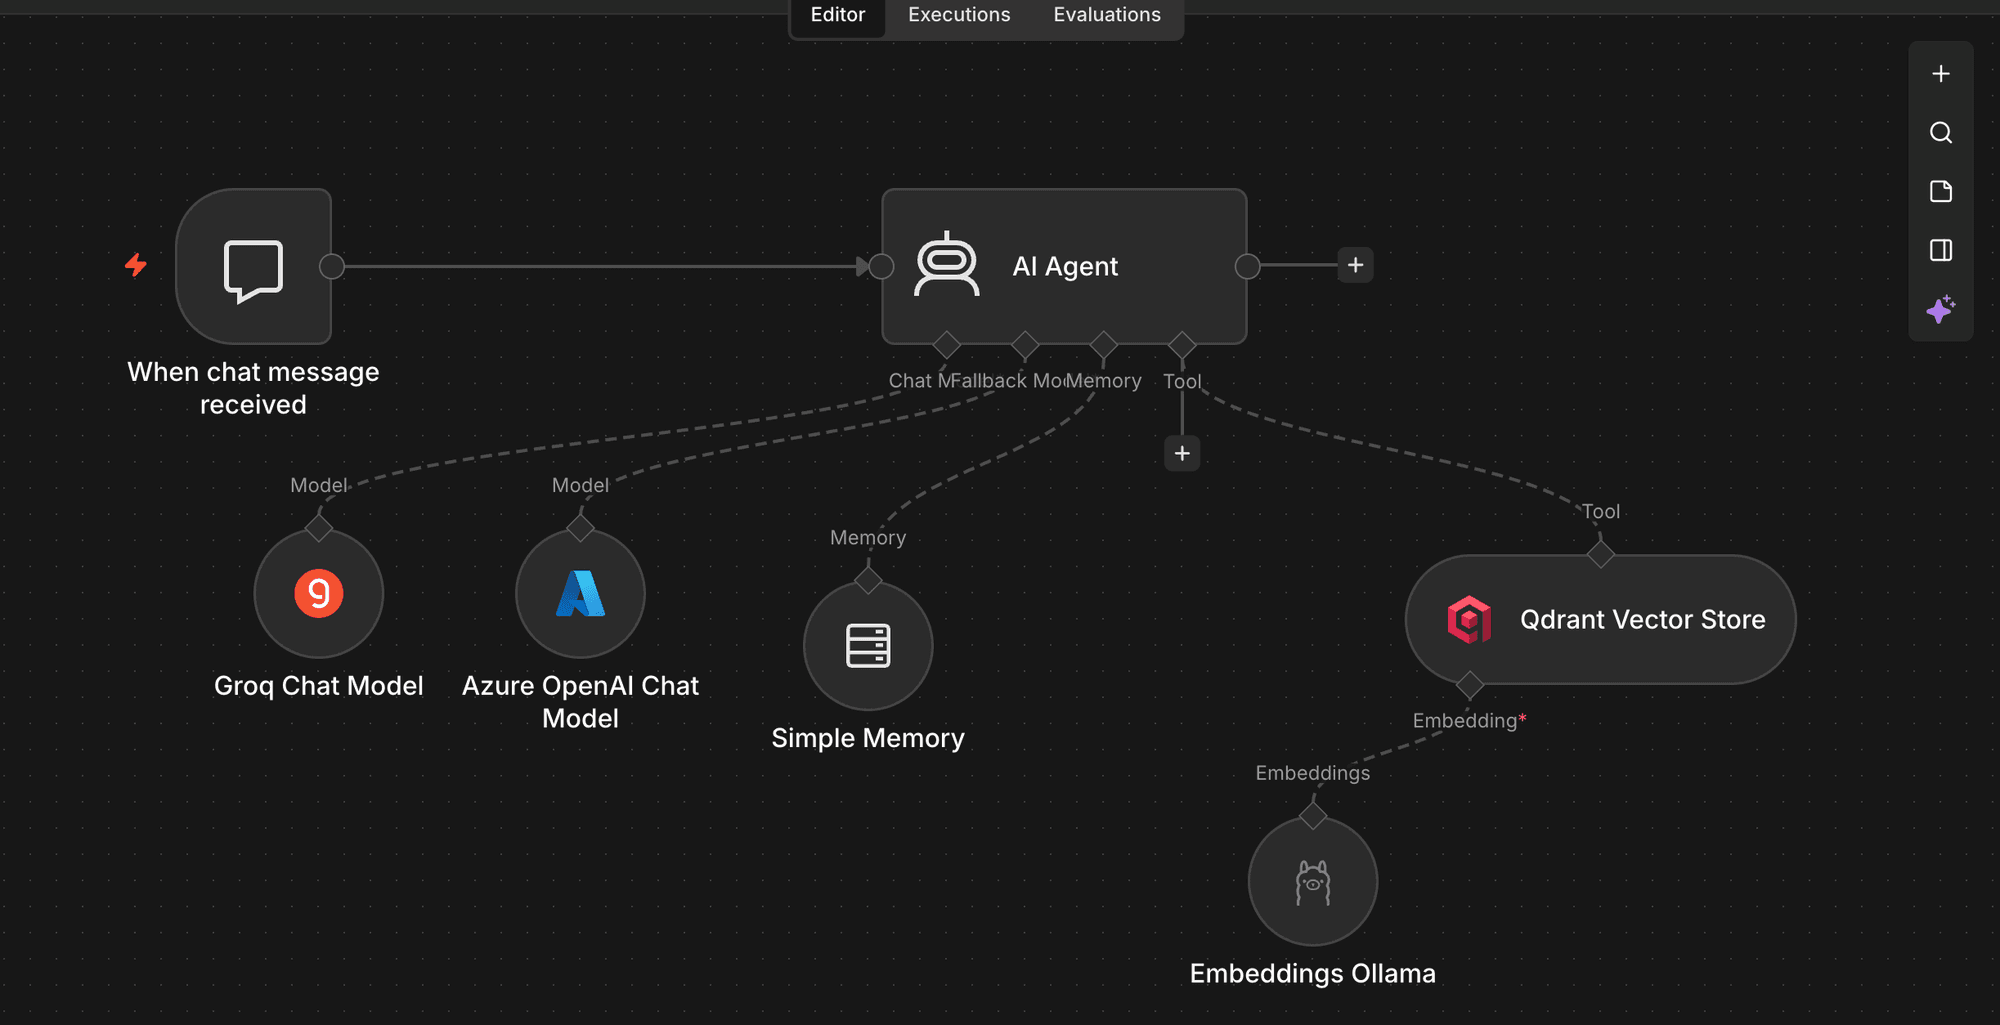Select the Simple Memory node icon
The height and width of the screenshot is (1025, 2000).
click(868, 646)
